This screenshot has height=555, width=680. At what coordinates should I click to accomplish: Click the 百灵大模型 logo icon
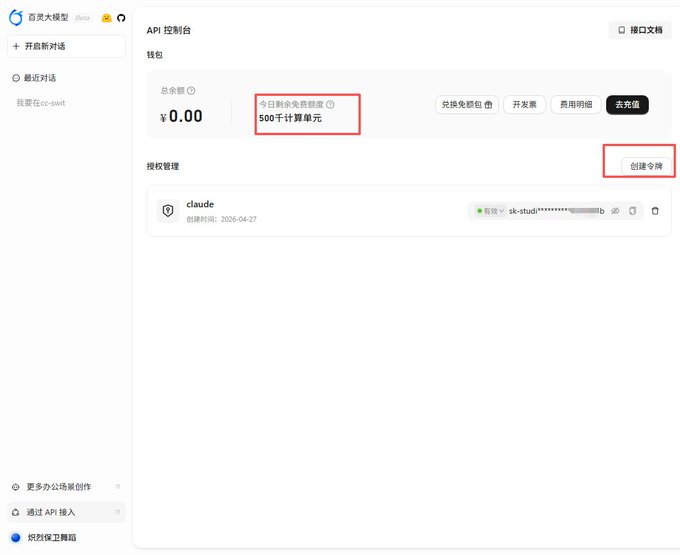16,17
